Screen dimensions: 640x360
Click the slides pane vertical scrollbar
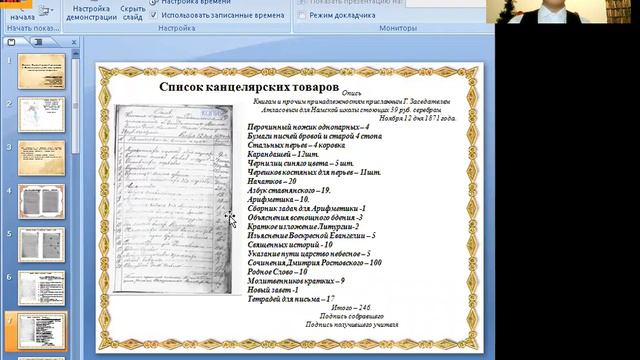[x=76, y=106]
